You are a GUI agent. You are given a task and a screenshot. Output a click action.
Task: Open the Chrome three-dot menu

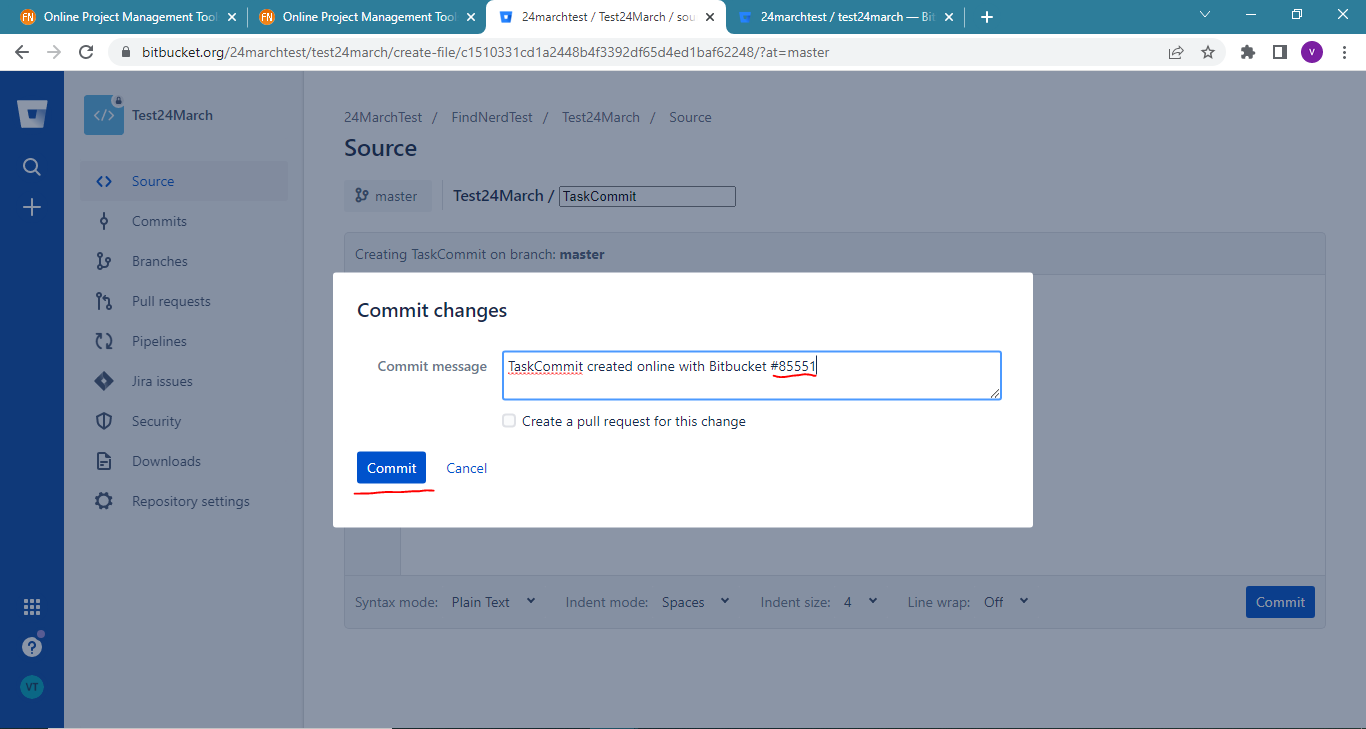[1344, 52]
